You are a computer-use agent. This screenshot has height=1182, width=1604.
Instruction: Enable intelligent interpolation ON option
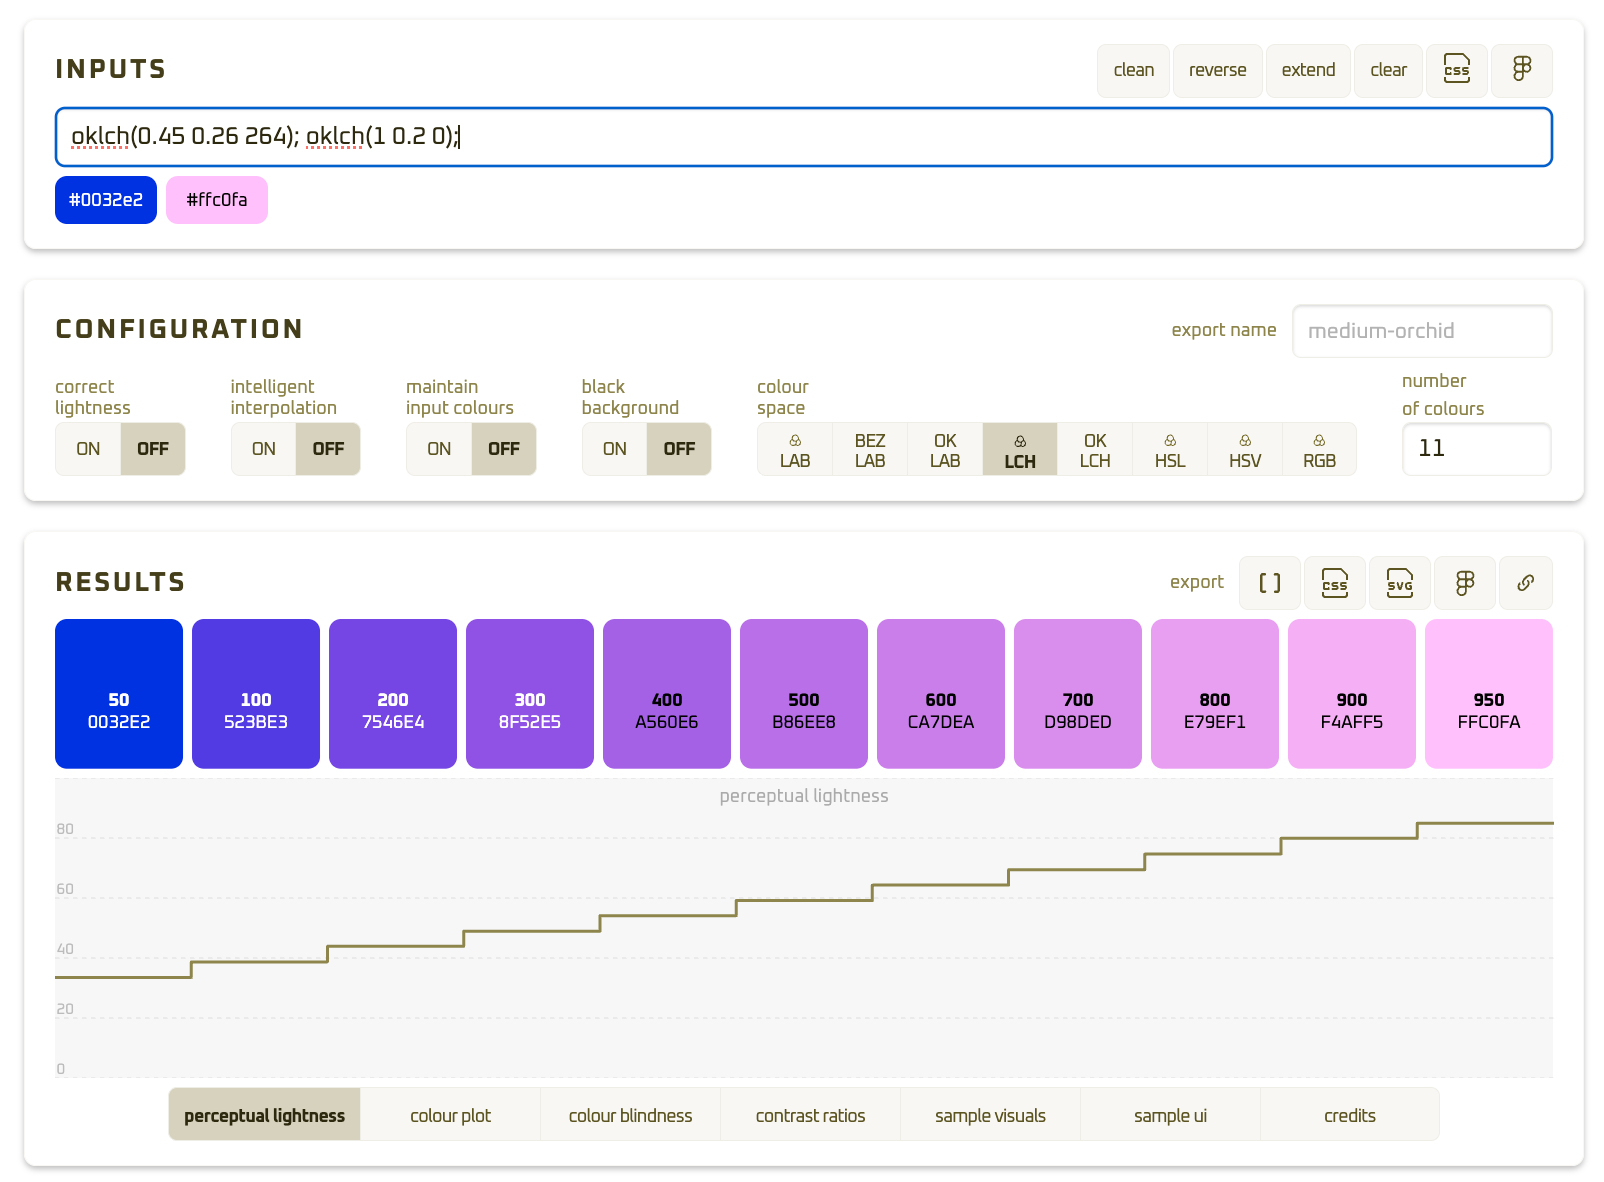[264, 449]
